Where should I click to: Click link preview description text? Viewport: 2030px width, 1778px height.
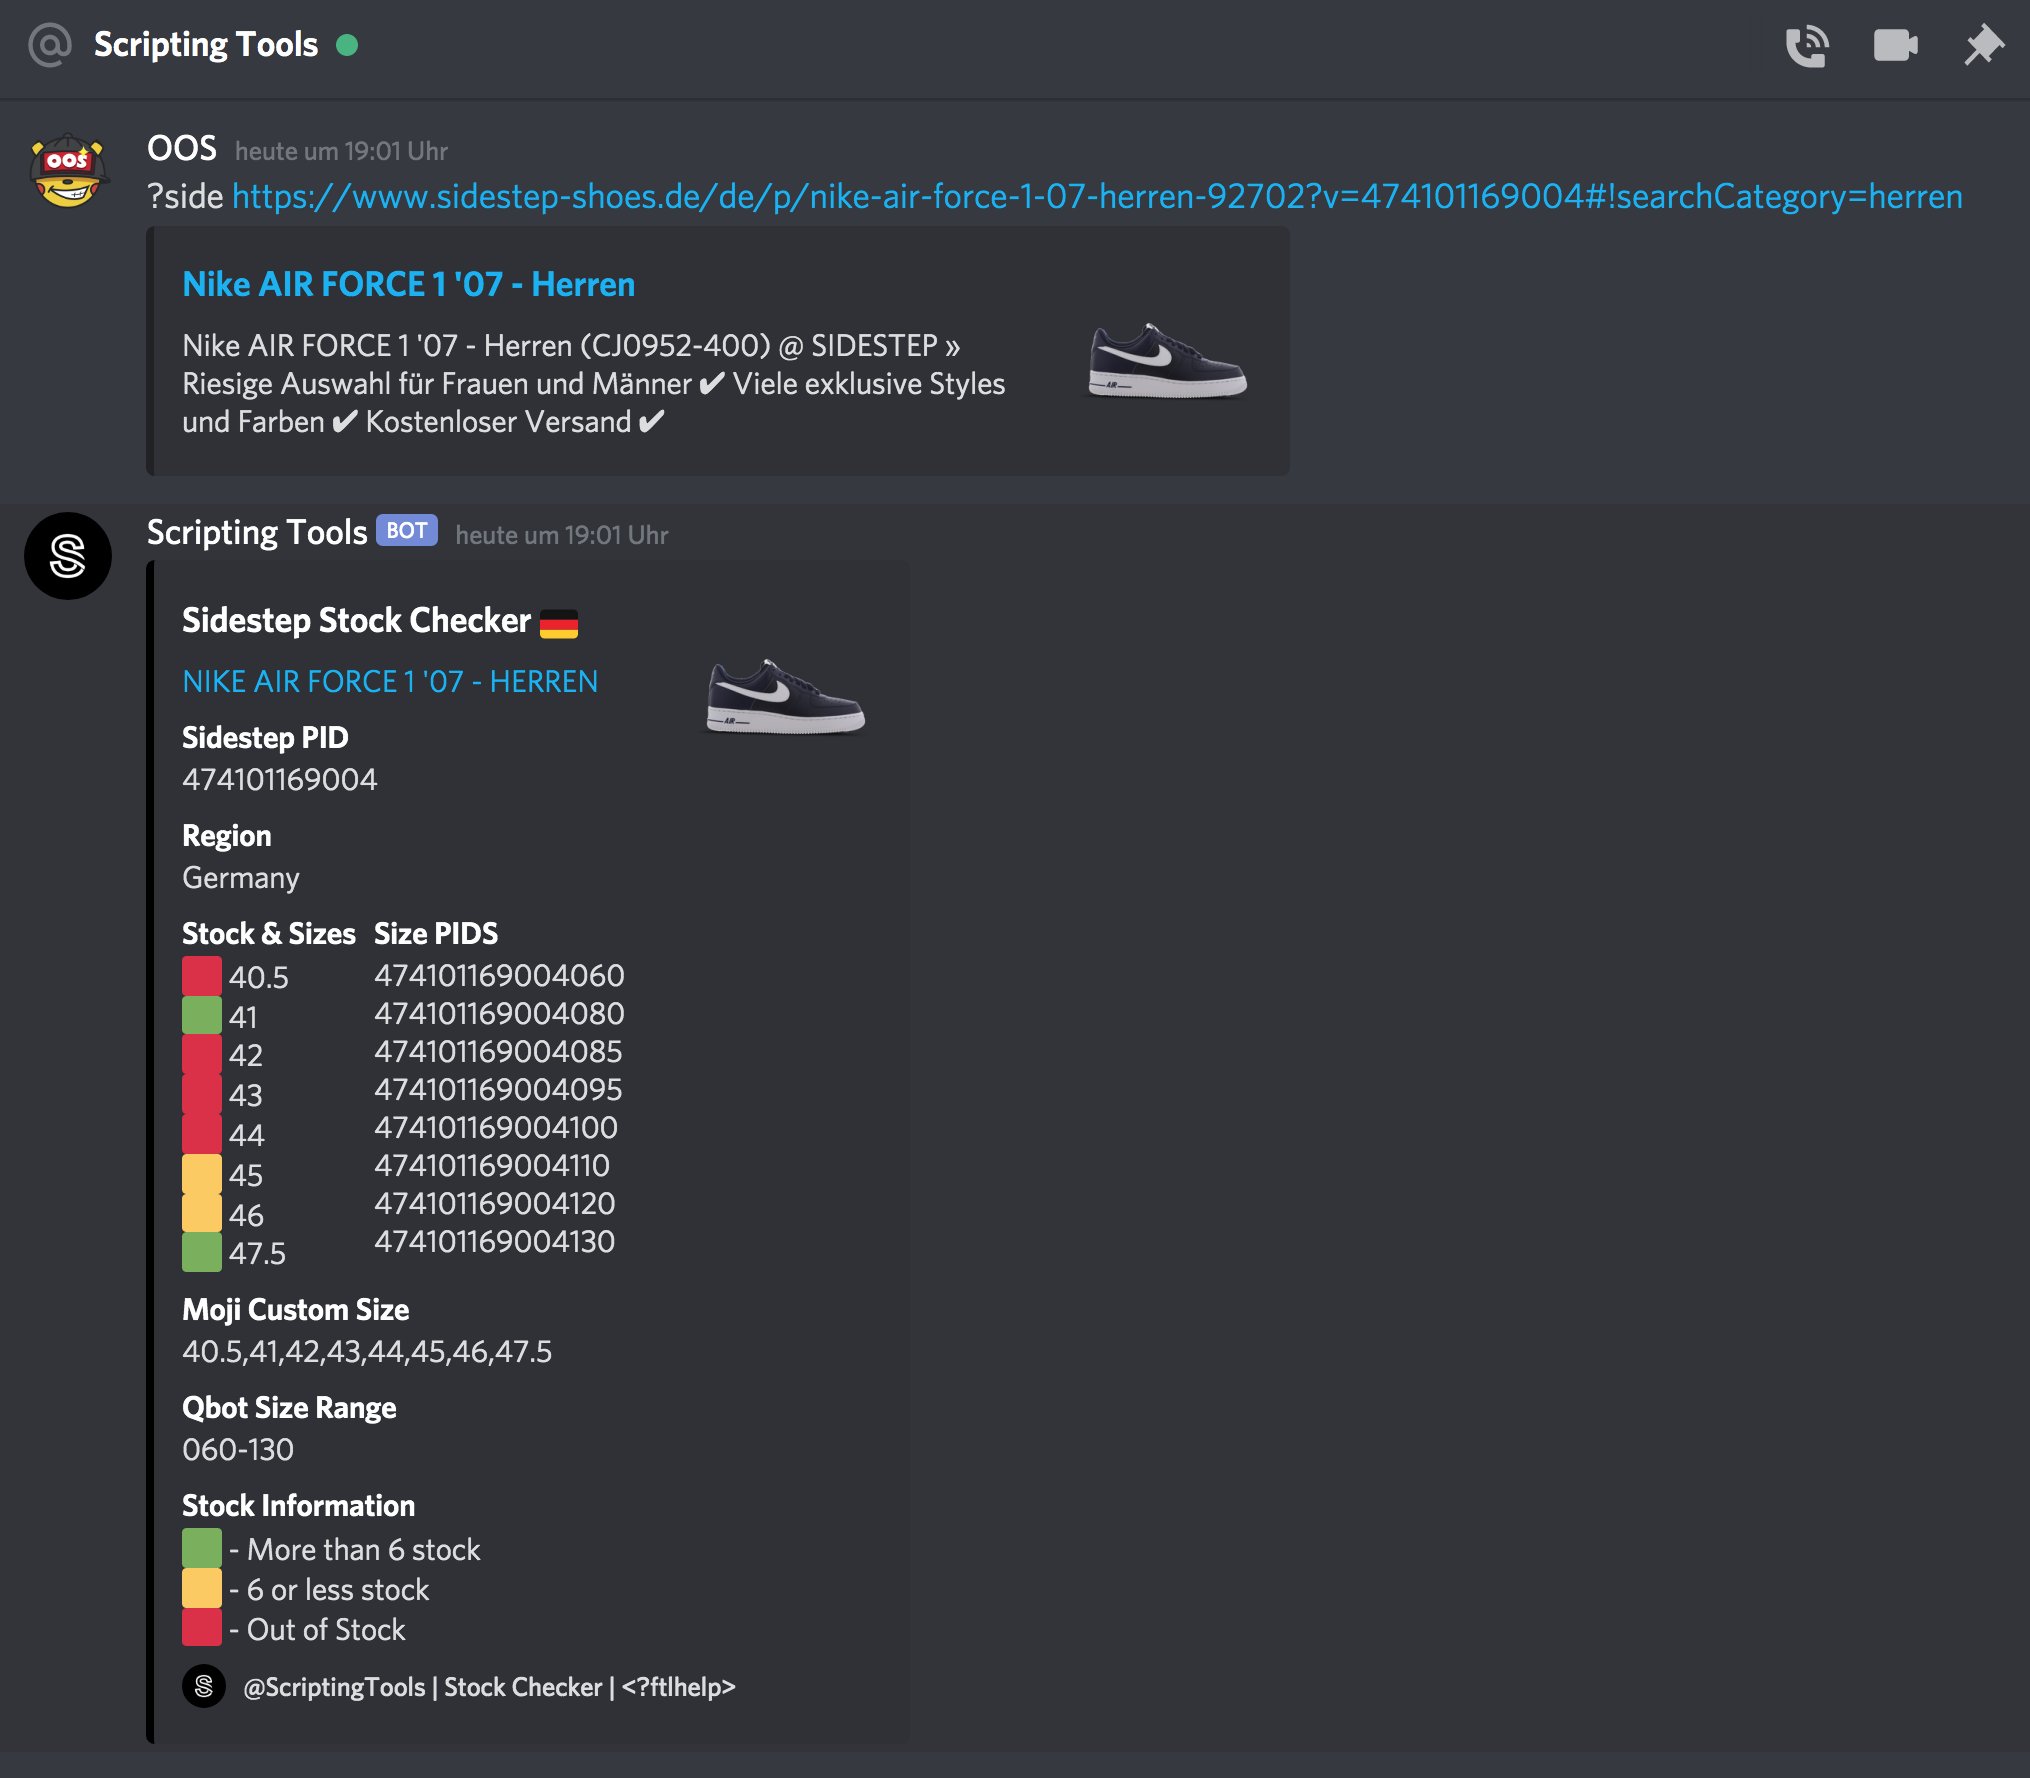click(594, 384)
